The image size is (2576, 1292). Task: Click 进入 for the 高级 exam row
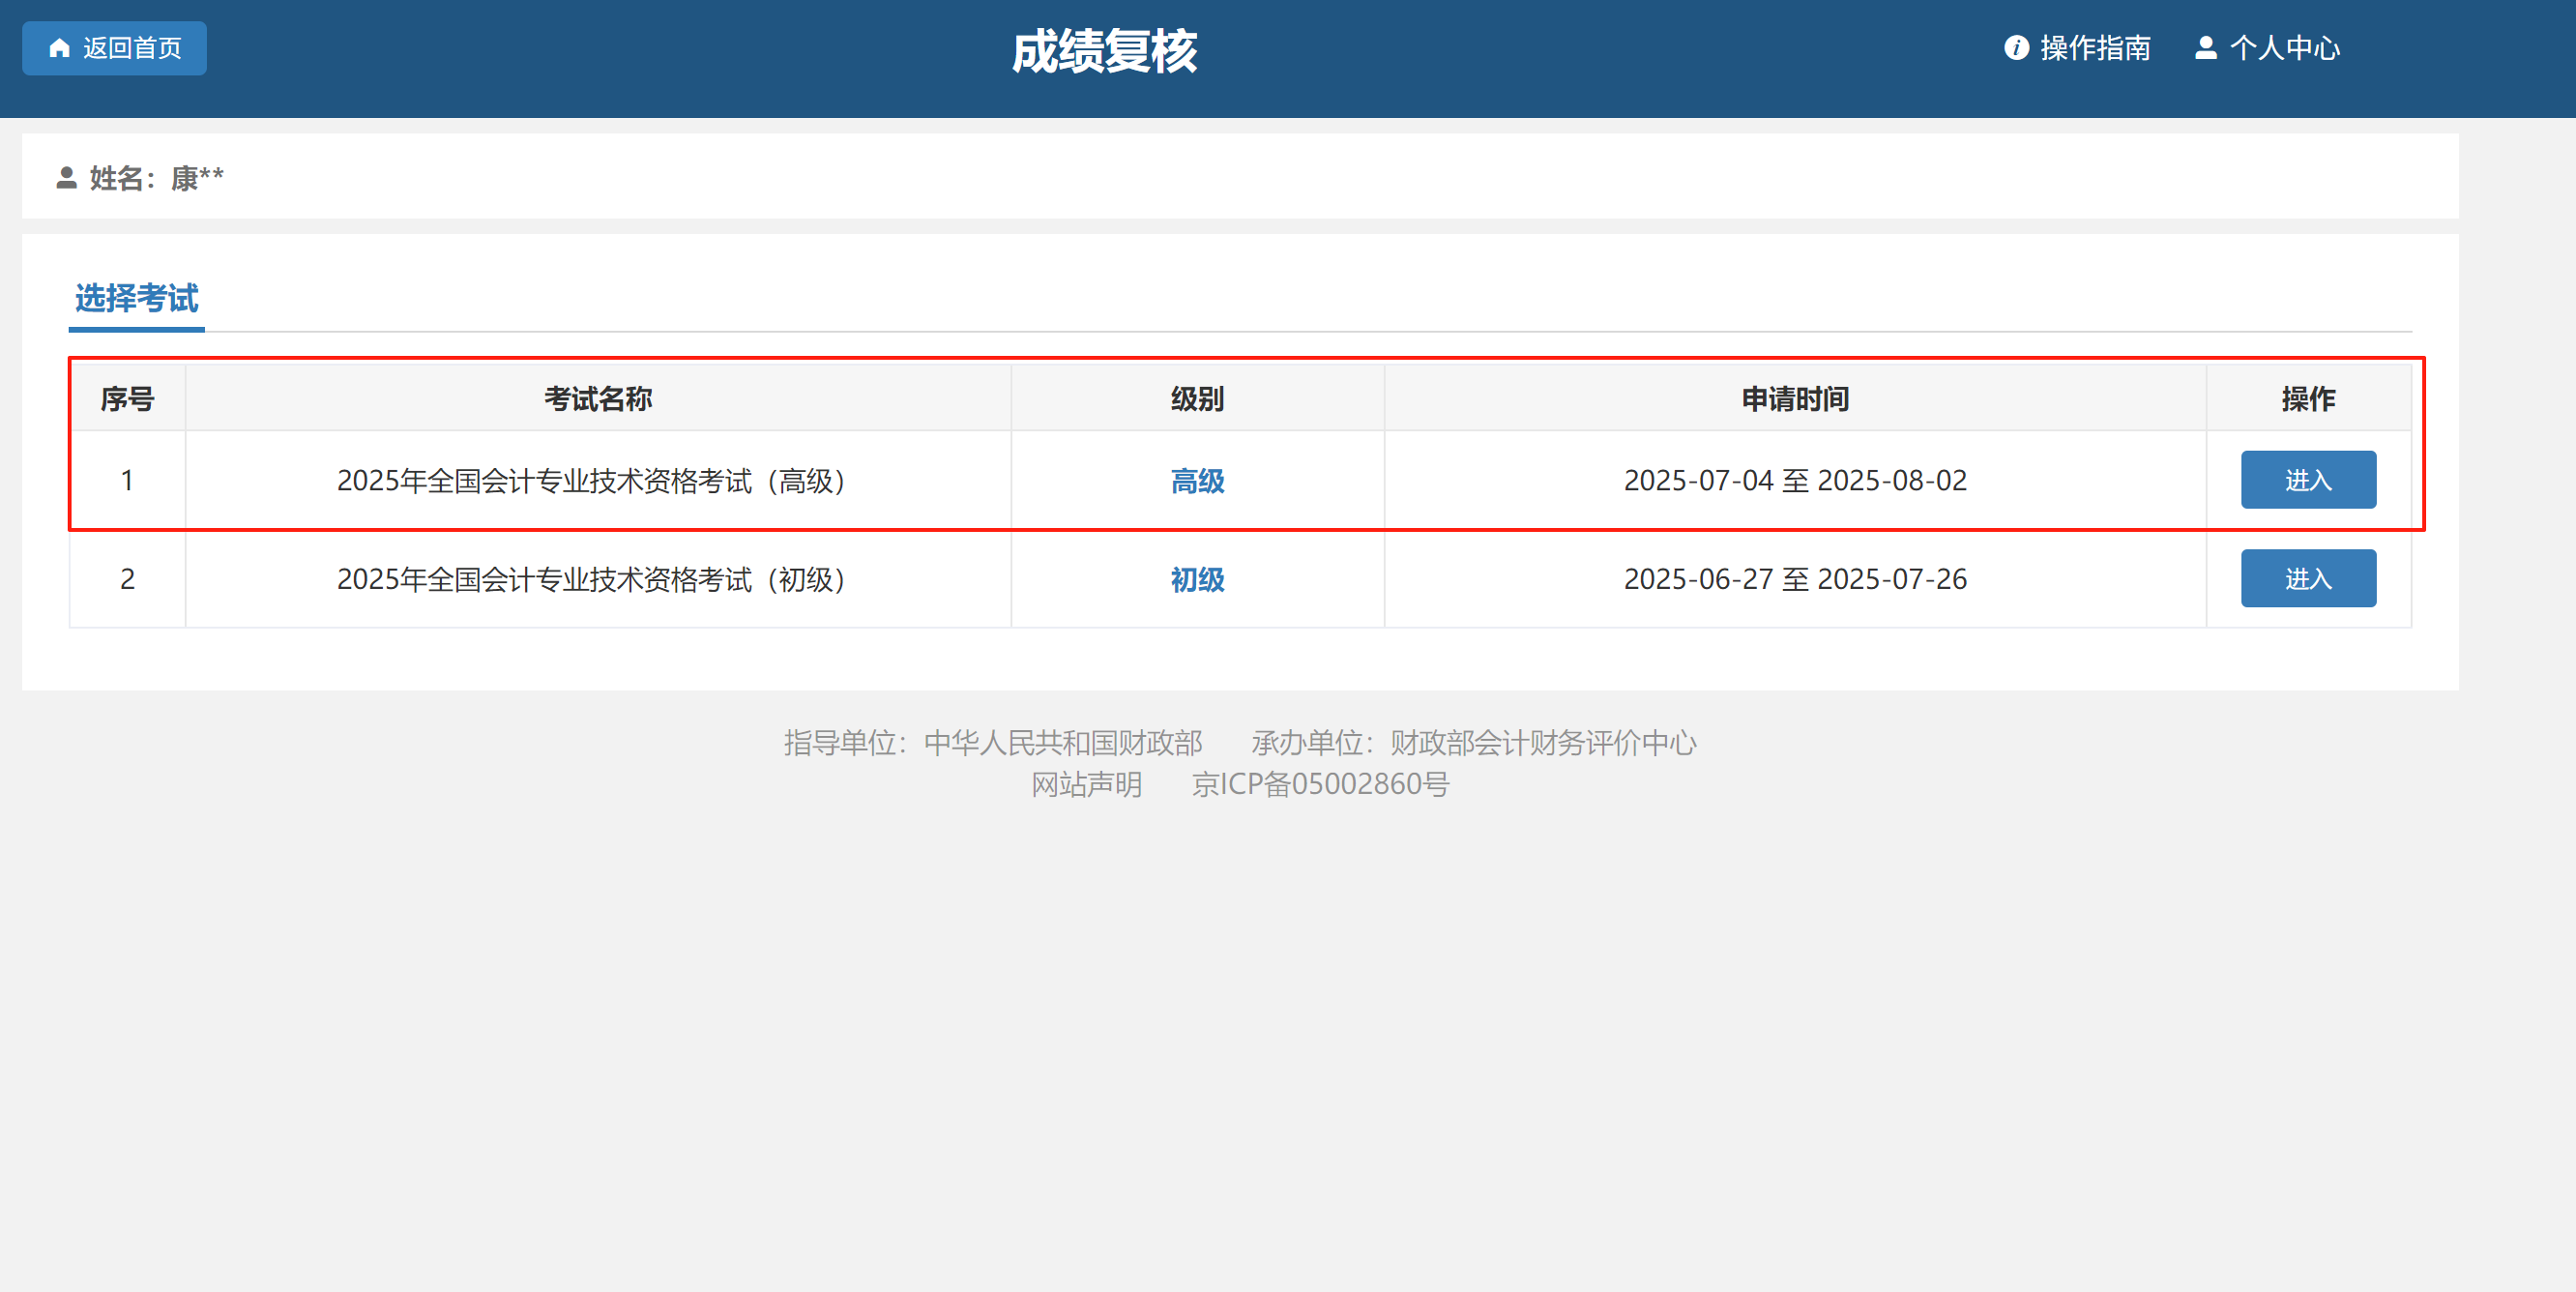point(2308,480)
